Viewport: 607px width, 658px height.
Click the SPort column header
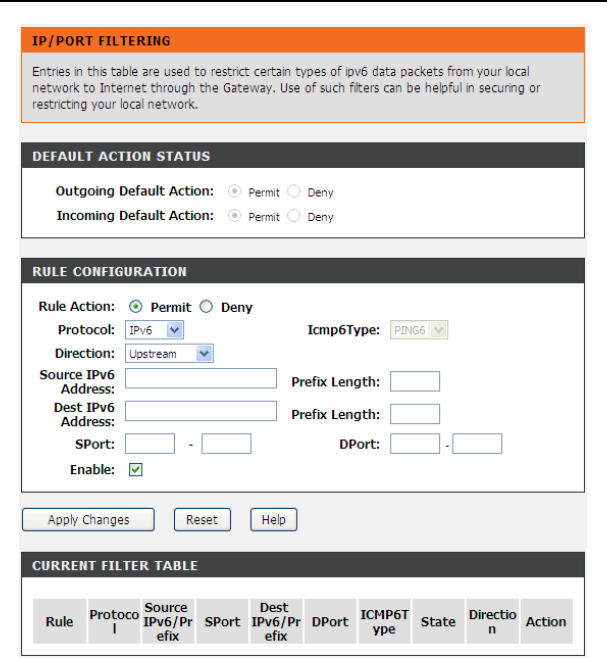[222, 621]
